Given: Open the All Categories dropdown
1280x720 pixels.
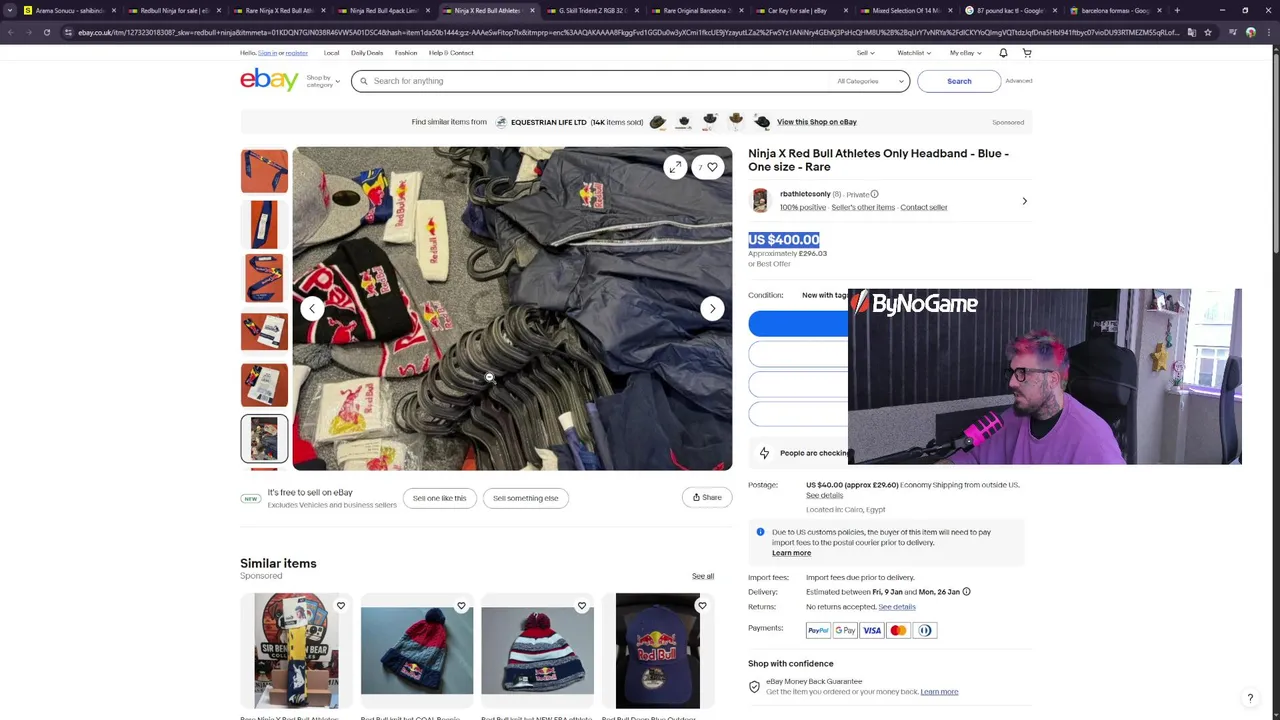Looking at the screenshot, I should [x=870, y=81].
